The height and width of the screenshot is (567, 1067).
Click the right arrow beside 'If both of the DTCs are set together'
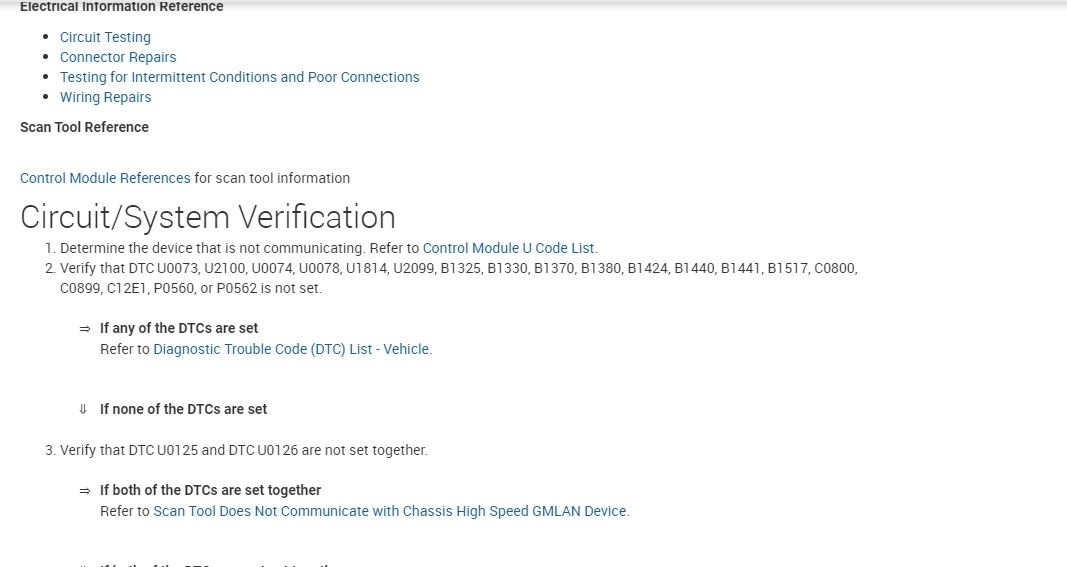[x=85, y=490]
